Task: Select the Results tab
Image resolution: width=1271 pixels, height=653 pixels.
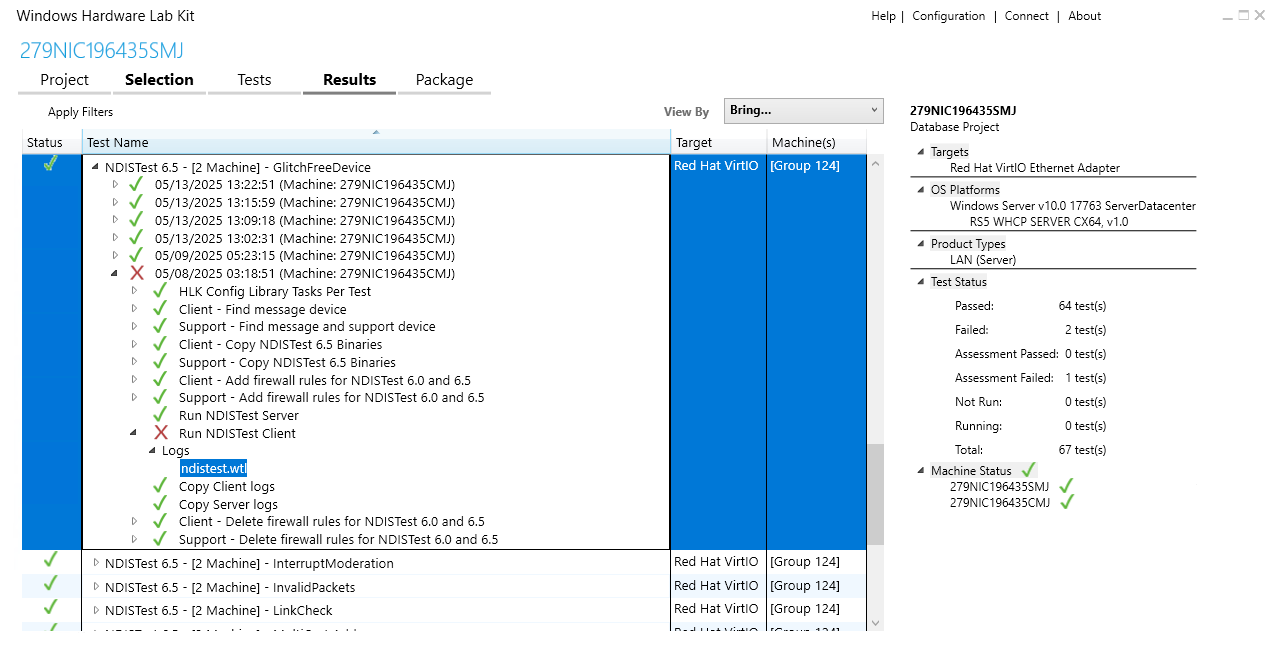Action: 349,80
